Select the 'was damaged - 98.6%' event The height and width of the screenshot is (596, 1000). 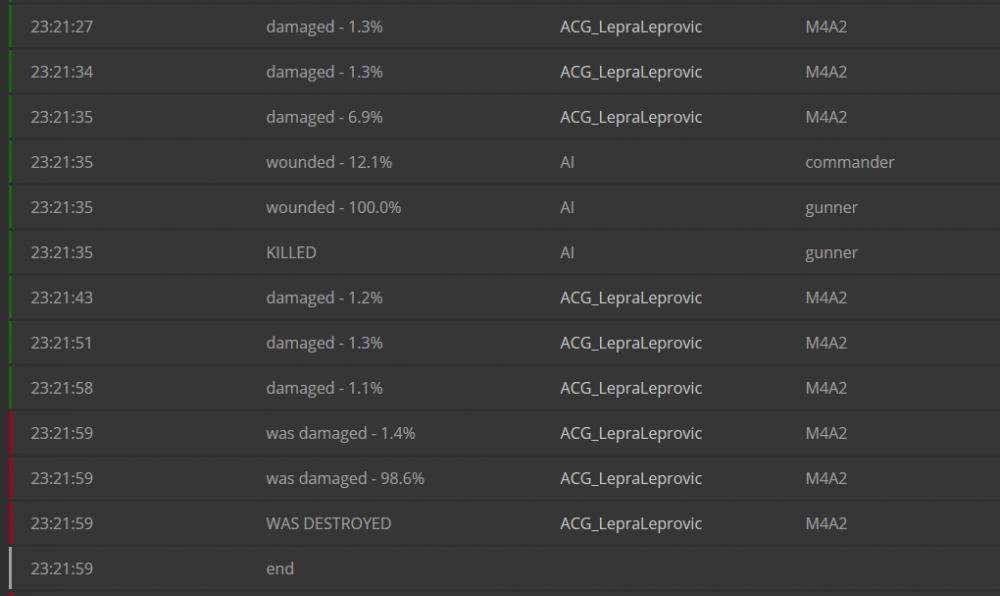coord(345,478)
